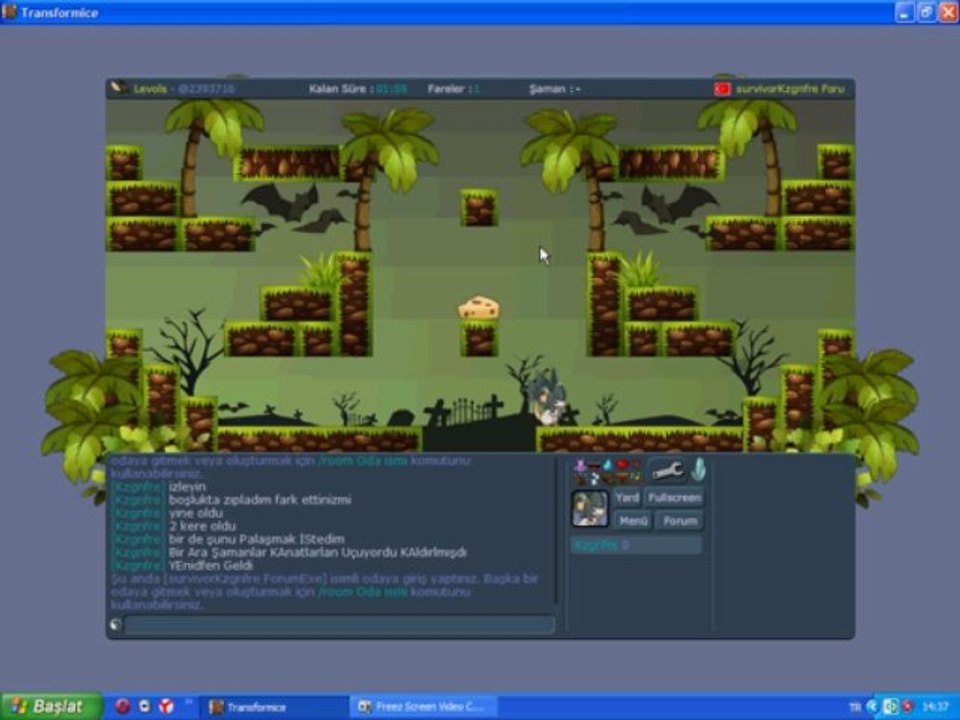Click the chat channel icon beside input
This screenshot has height=720, width=960.
click(x=116, y=624)
